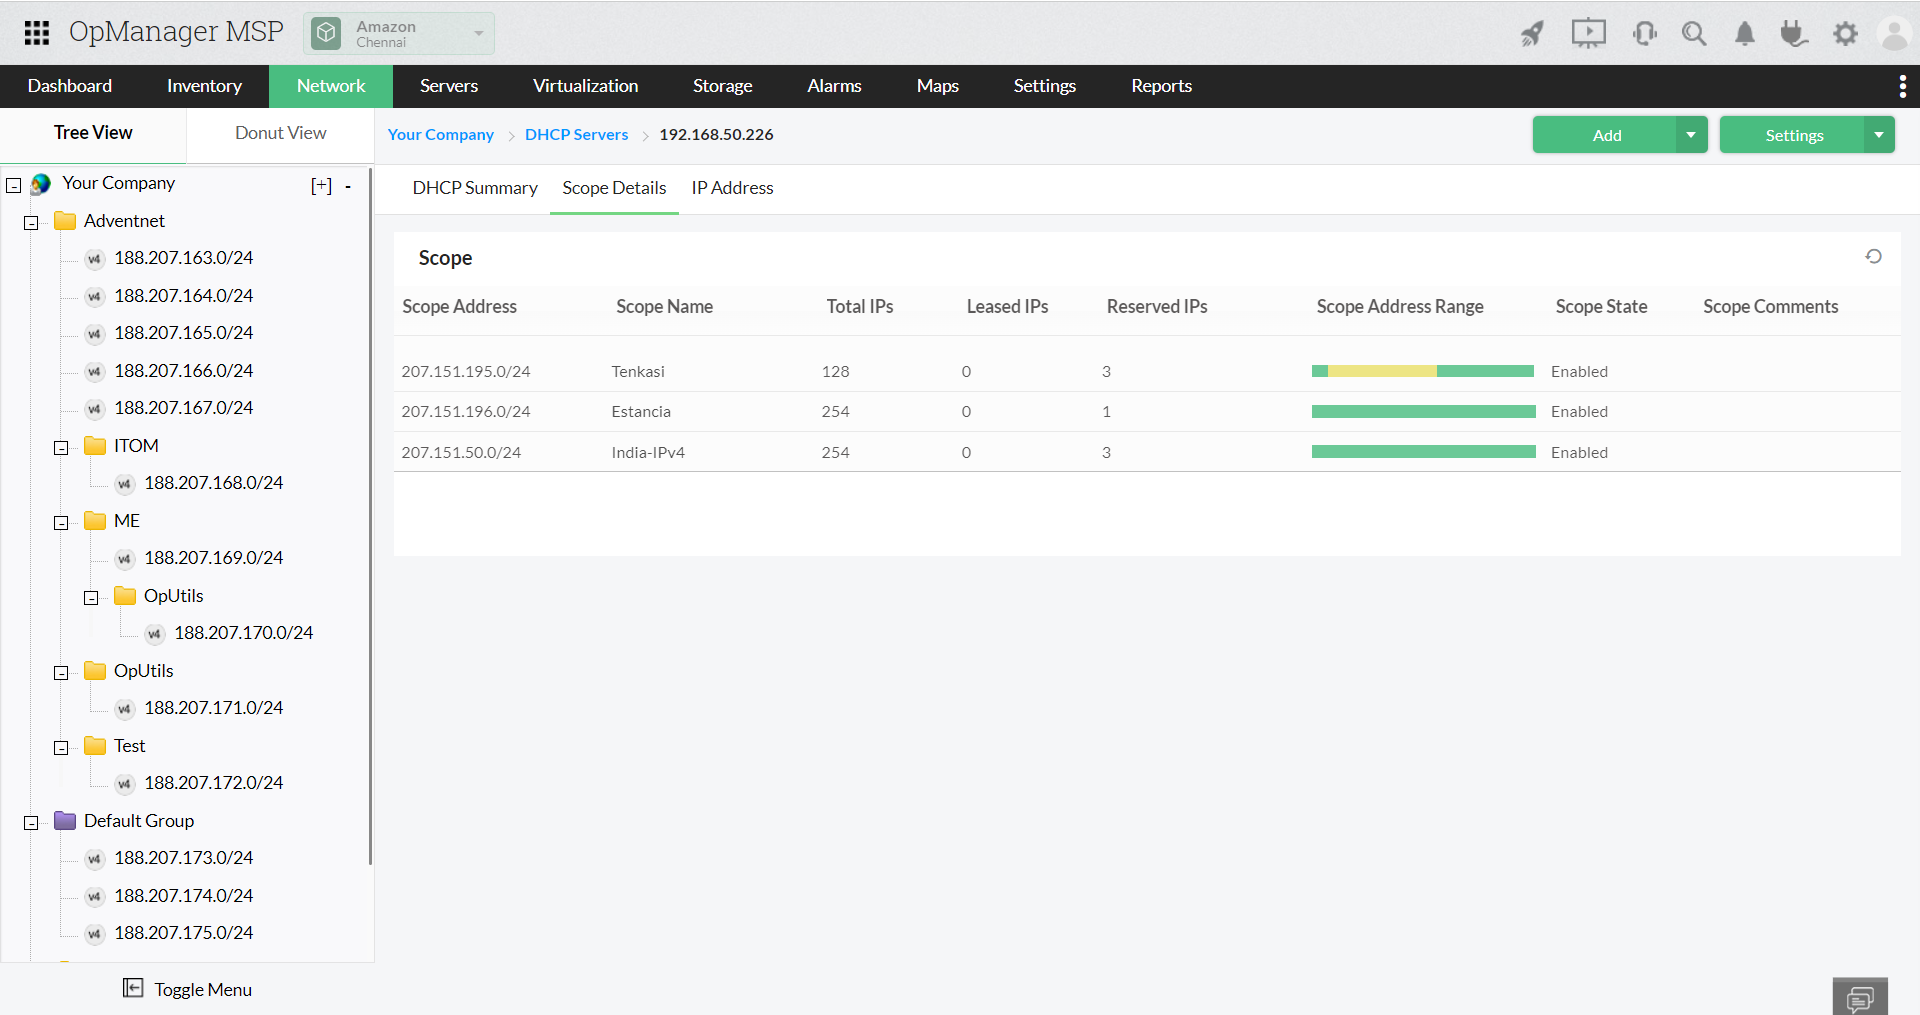Open the Maps menu
Viewport: 1920px width, 1015px height.
[x=938, y=86]
